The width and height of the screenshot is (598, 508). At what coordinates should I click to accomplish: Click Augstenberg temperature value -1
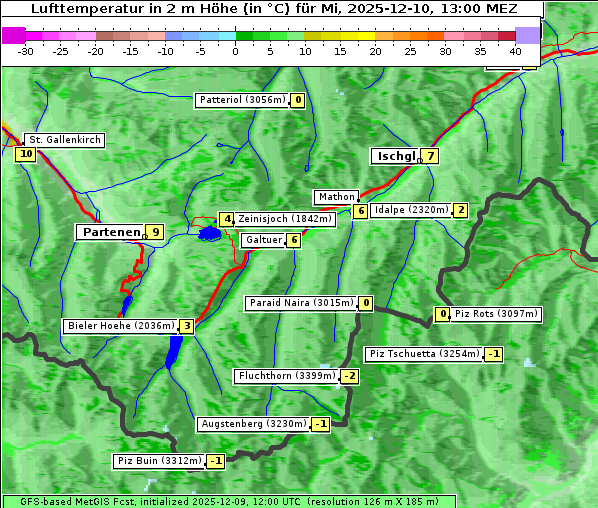321,424
